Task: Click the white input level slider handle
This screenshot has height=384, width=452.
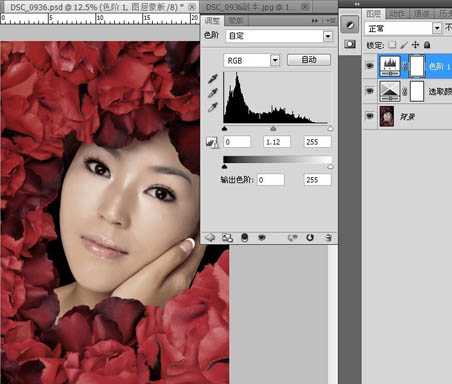Action: click(x=330, y=128)
